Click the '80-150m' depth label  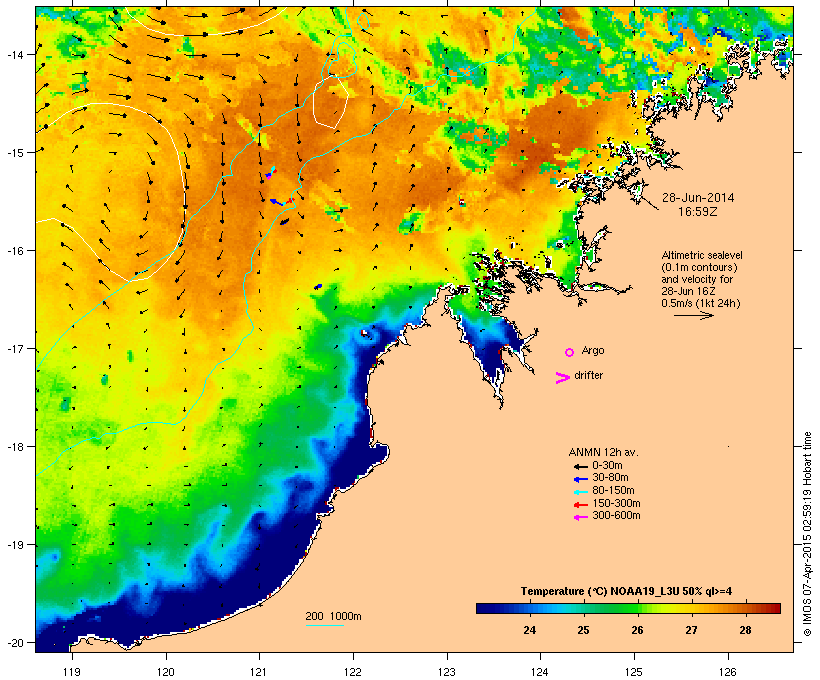tap(613, 491)
